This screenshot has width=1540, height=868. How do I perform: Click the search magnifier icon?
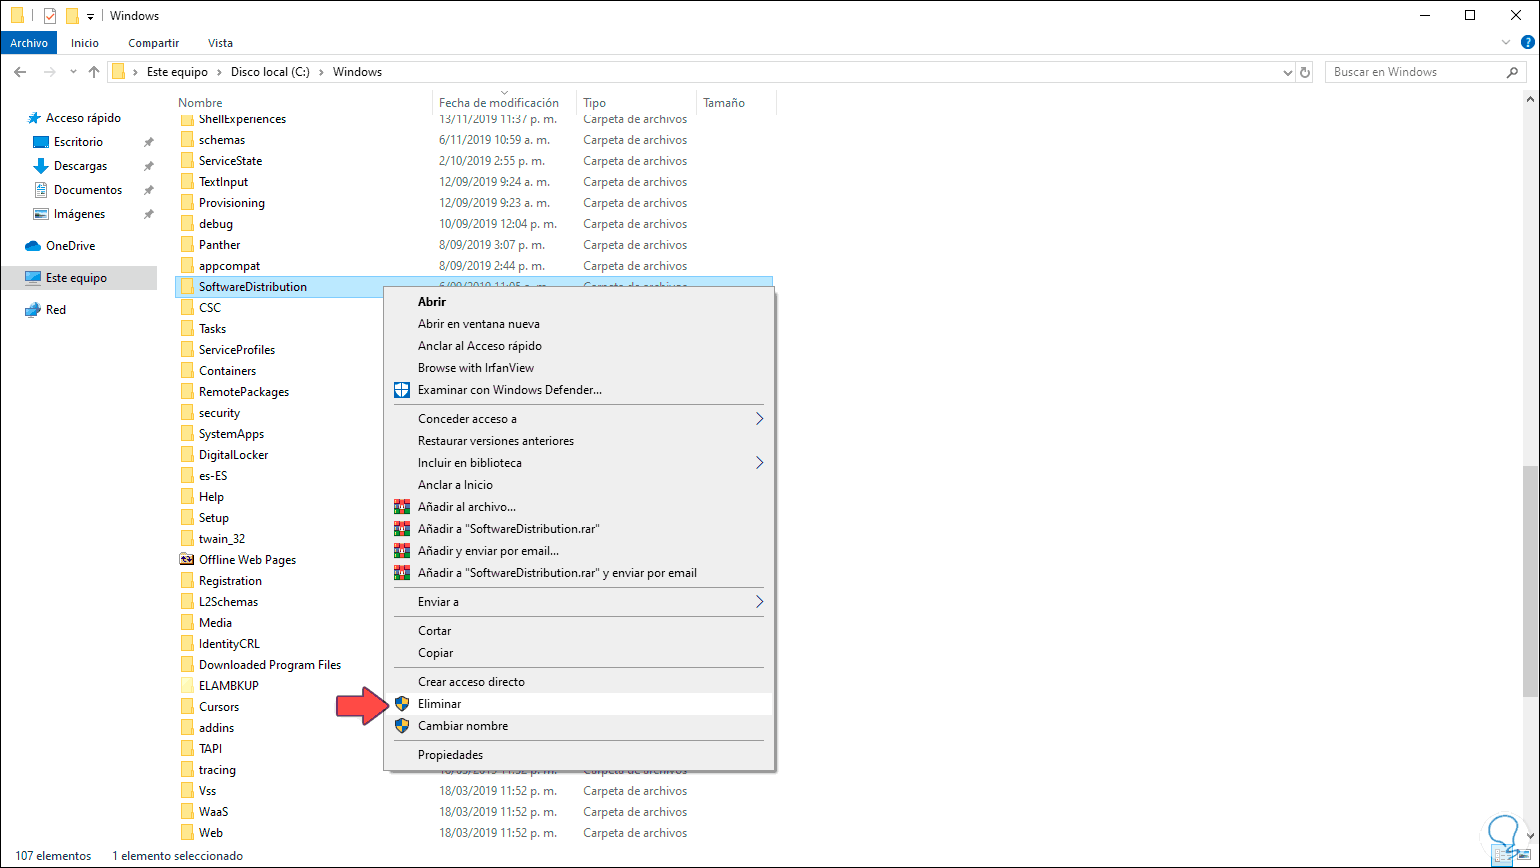tap(1513, 72)
